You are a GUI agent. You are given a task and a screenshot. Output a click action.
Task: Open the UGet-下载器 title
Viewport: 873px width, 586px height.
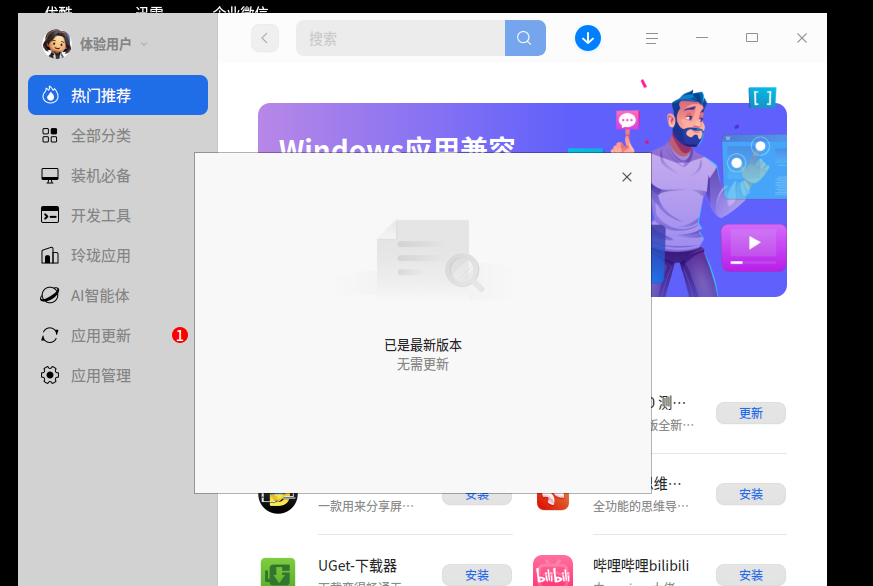coord(357,566)
